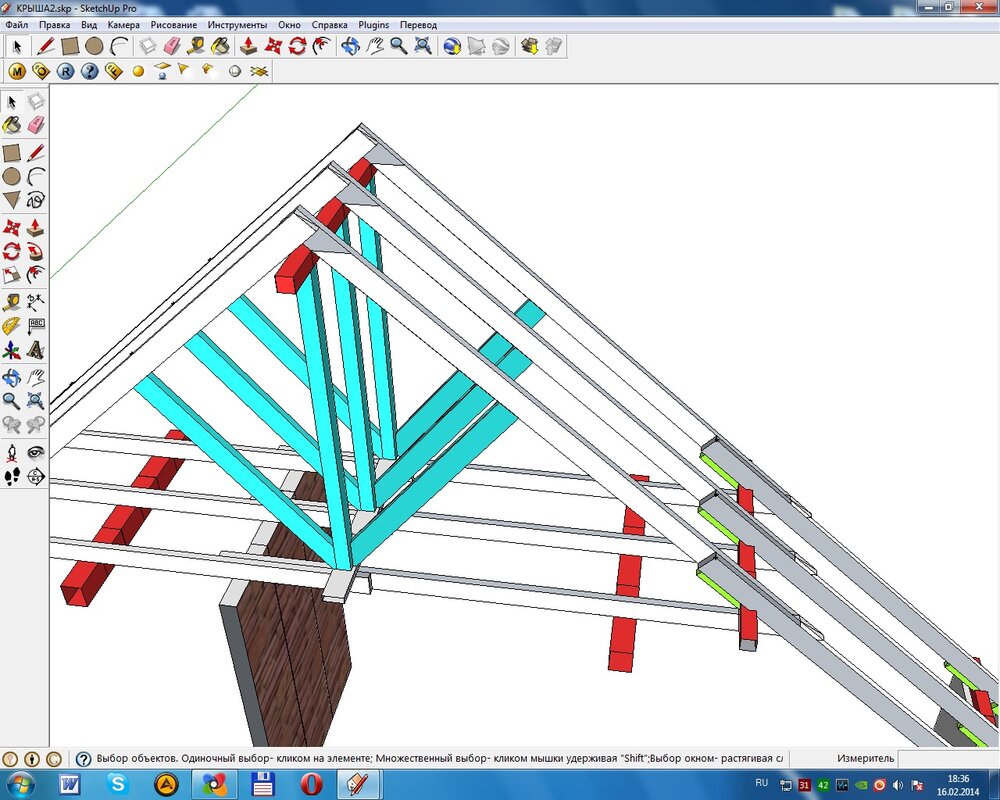This screenshot has width=1000, height=800.
Task: Expand the Рисование menu
Action: pos(174,23)
